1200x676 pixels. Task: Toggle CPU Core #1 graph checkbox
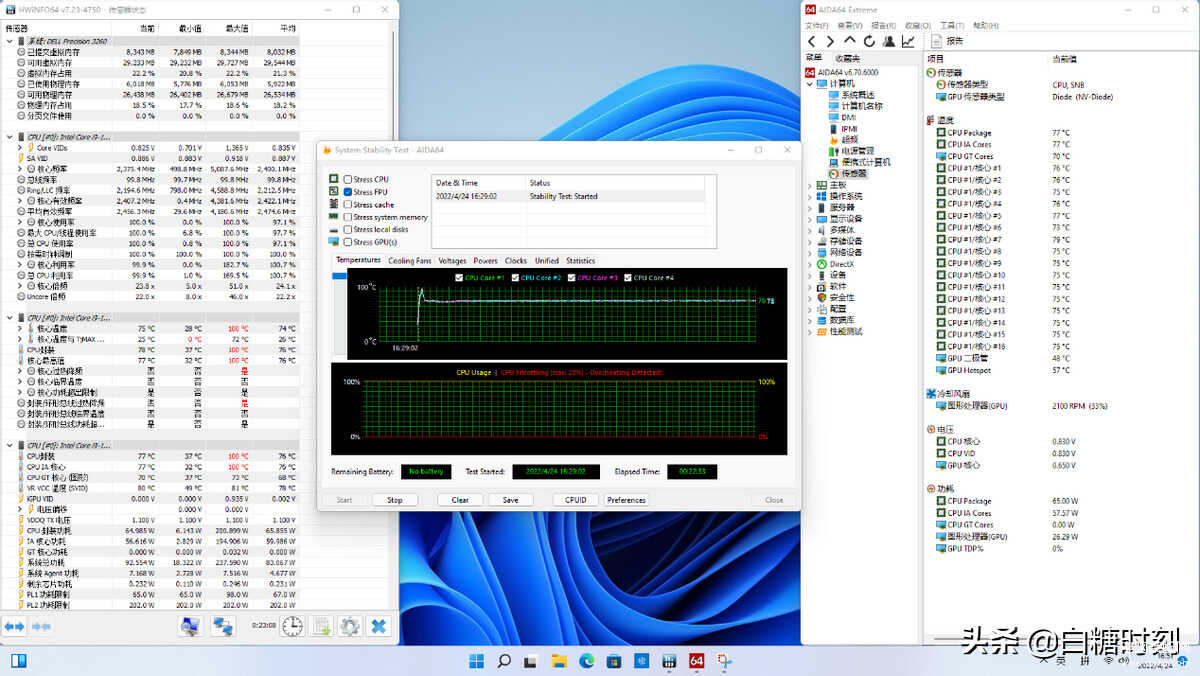[459, 277]
